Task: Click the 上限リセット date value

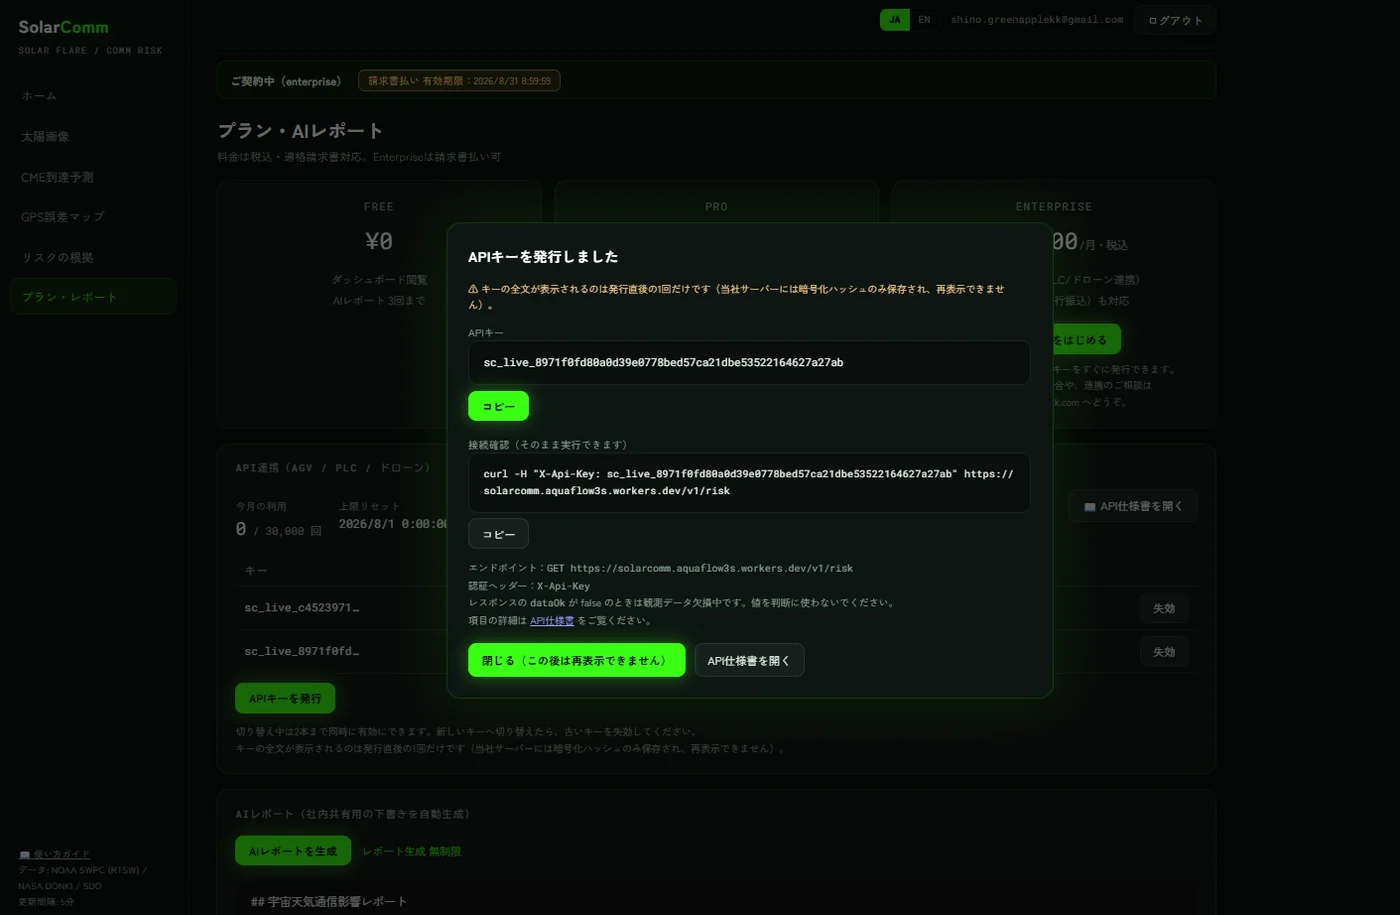Action: [x=393, y=524]
